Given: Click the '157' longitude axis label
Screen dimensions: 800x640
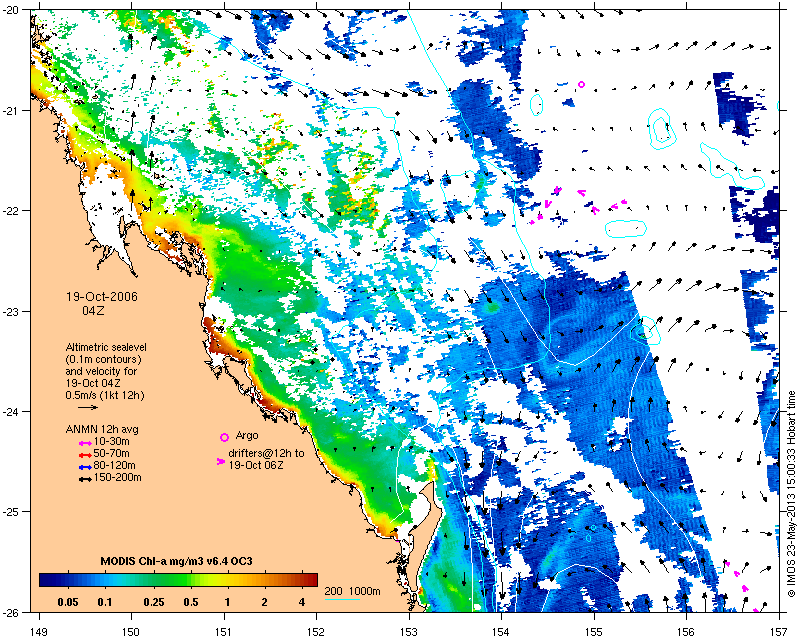Looking at the screenshot, I should [x=779, y=632].
